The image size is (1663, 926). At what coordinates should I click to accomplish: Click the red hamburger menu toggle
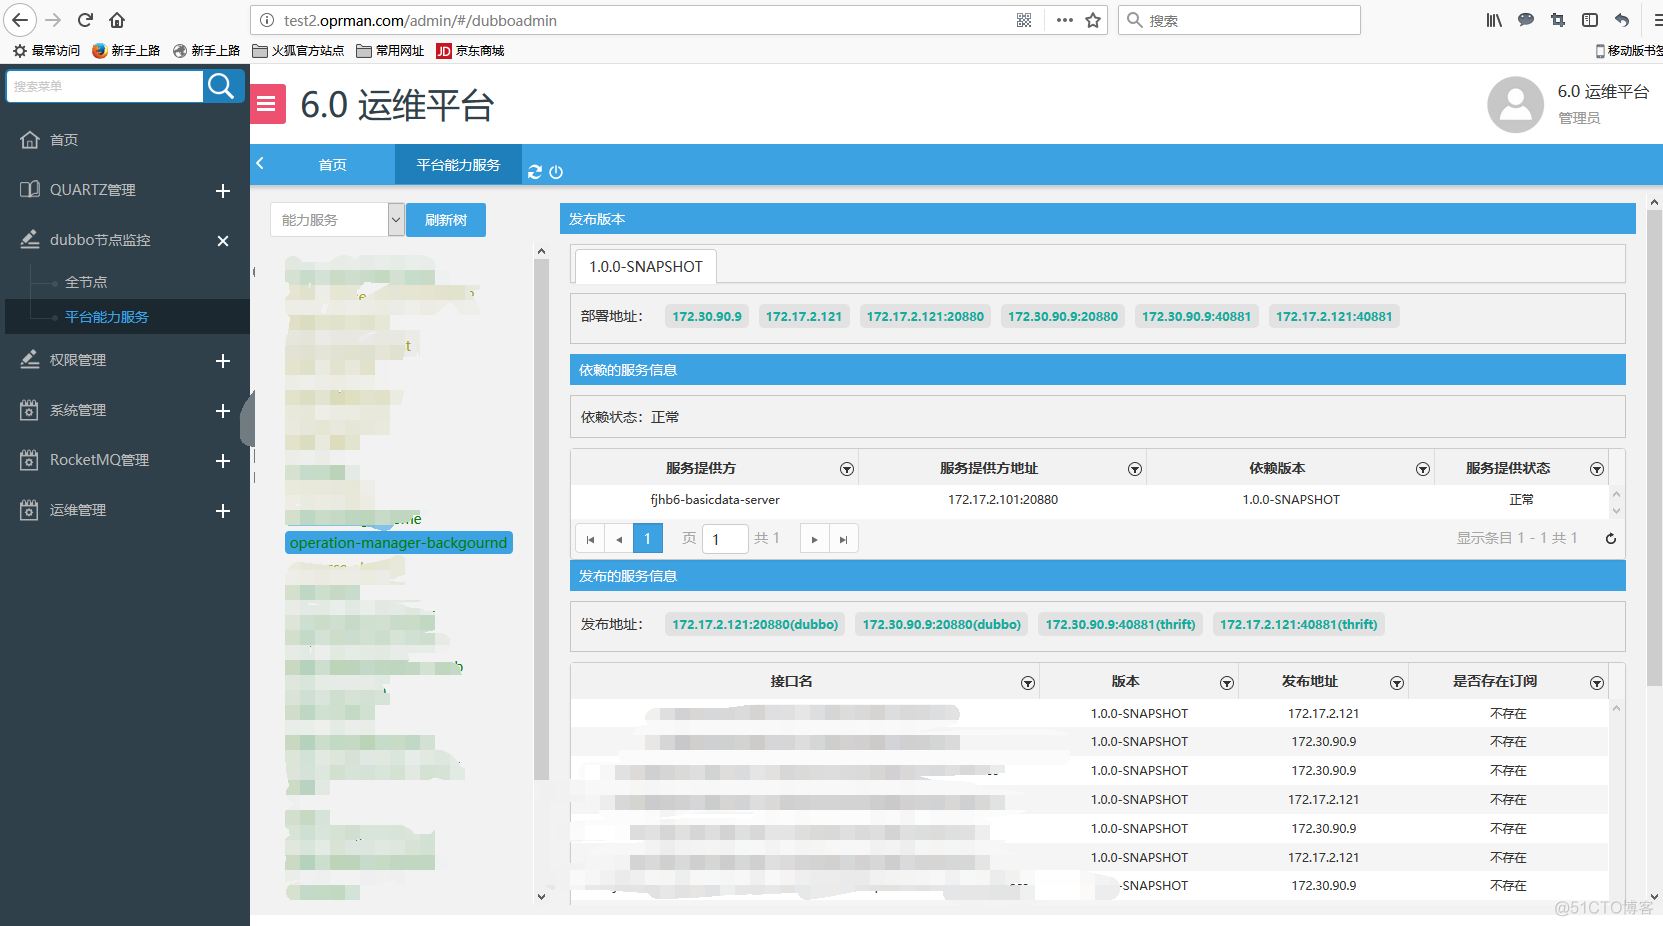click(267, 104)
